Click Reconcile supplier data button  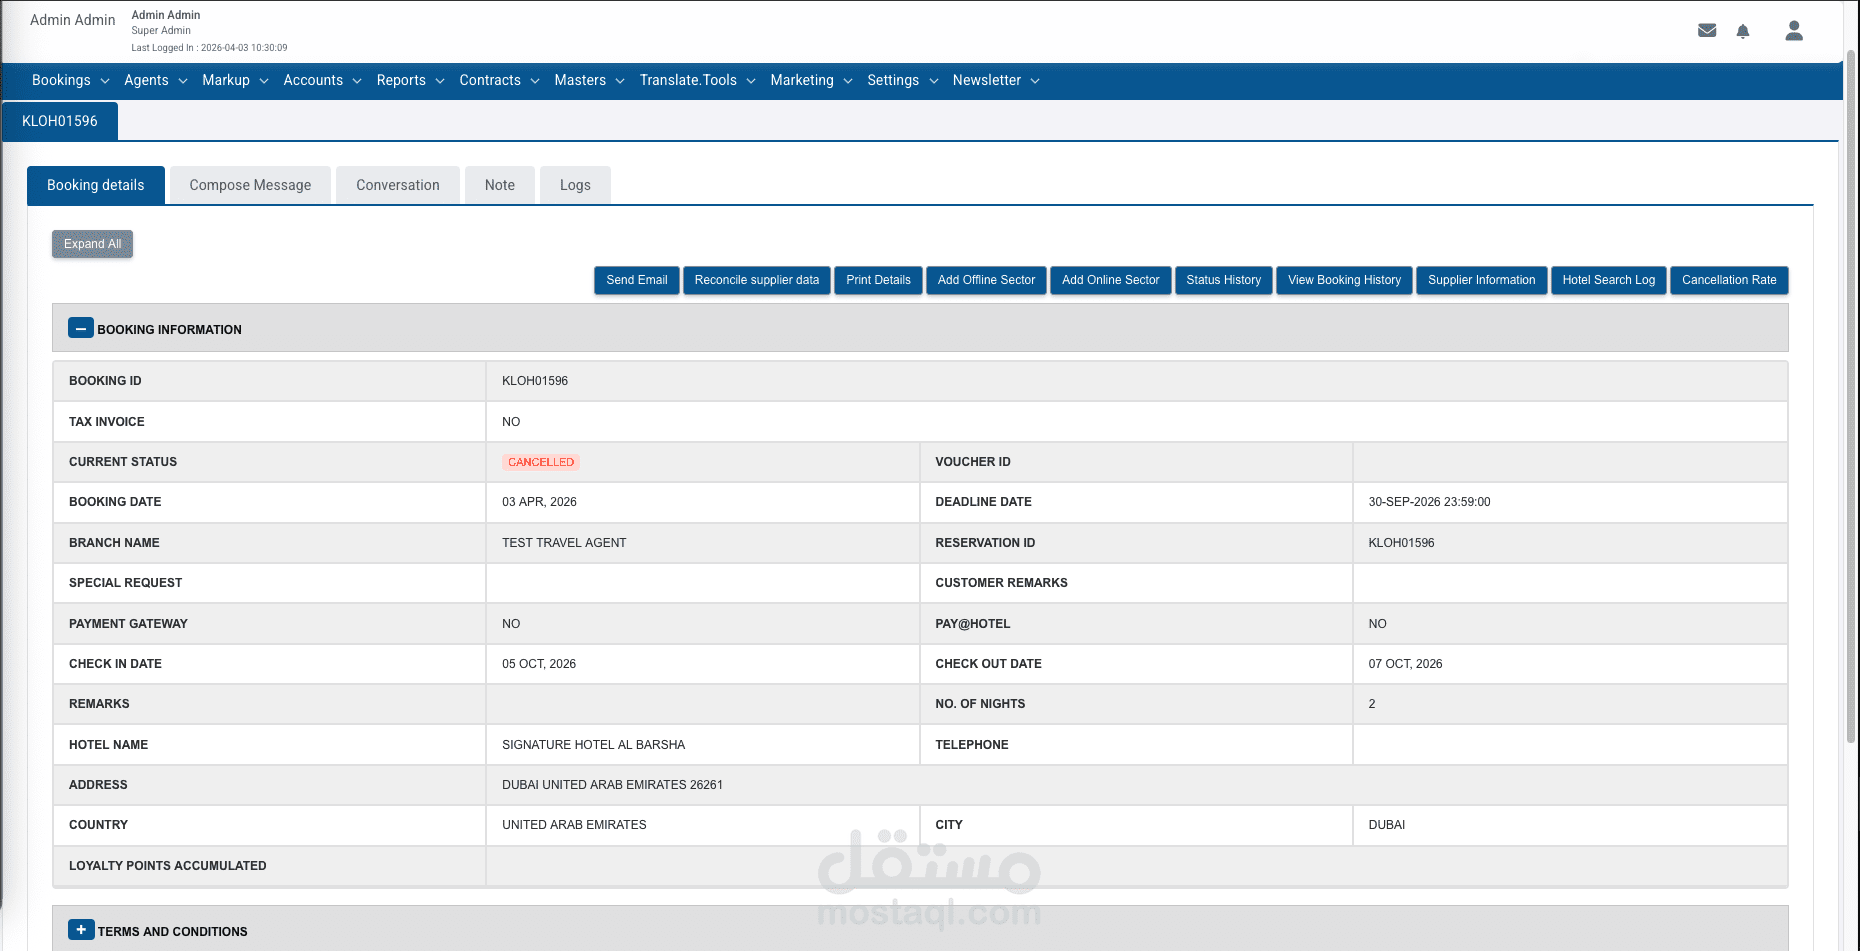pyautogui.click(x=757, y=280)
